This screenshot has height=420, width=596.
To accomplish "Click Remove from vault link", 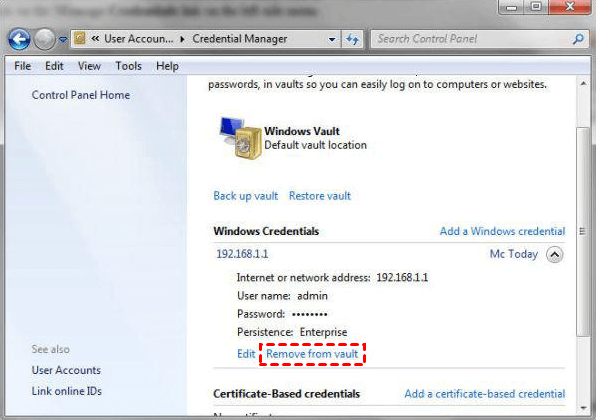I will point(312,354).
